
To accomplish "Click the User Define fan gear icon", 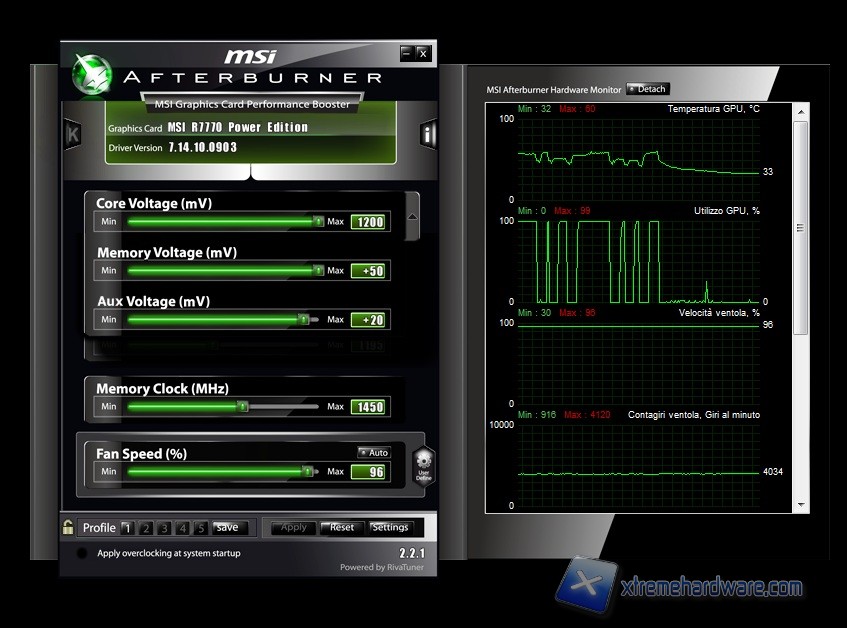I will click(423, 466).
